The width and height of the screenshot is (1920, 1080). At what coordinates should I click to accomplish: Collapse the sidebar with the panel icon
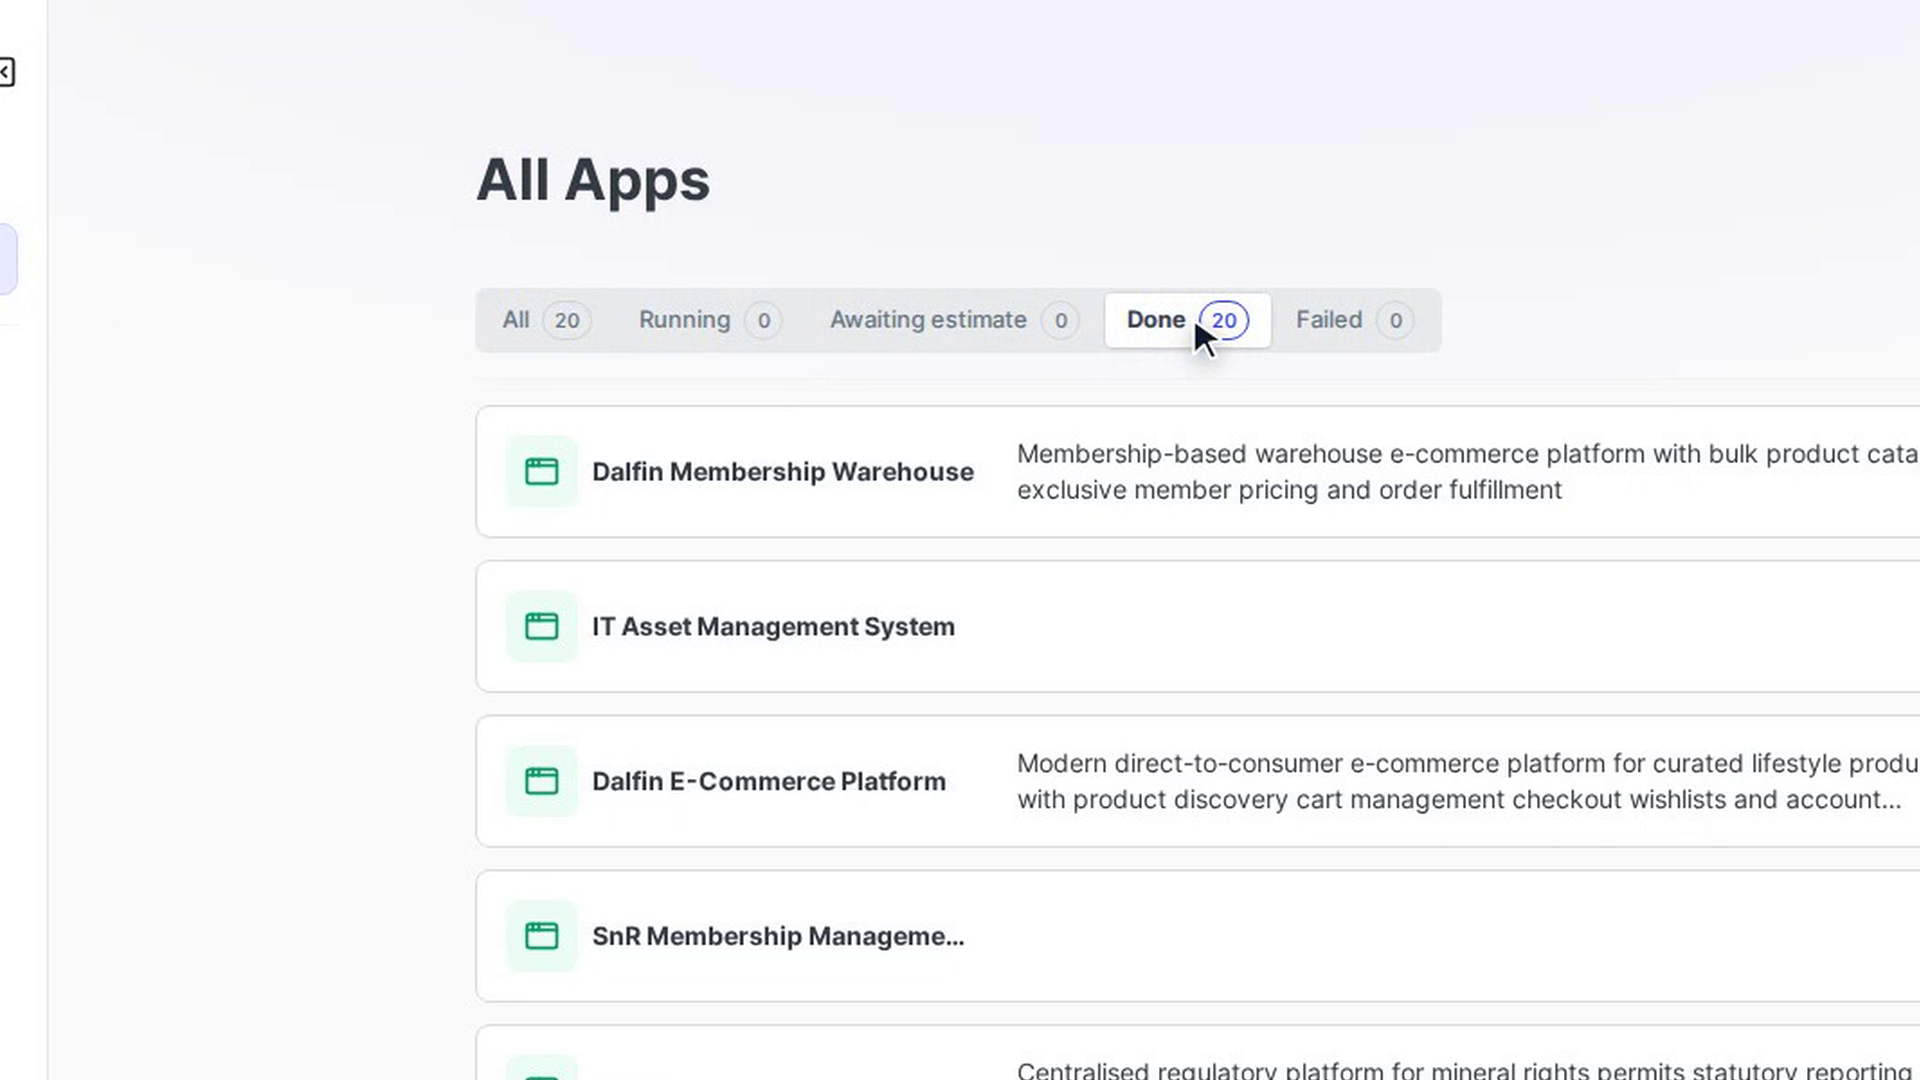click(x=5, y=72)
